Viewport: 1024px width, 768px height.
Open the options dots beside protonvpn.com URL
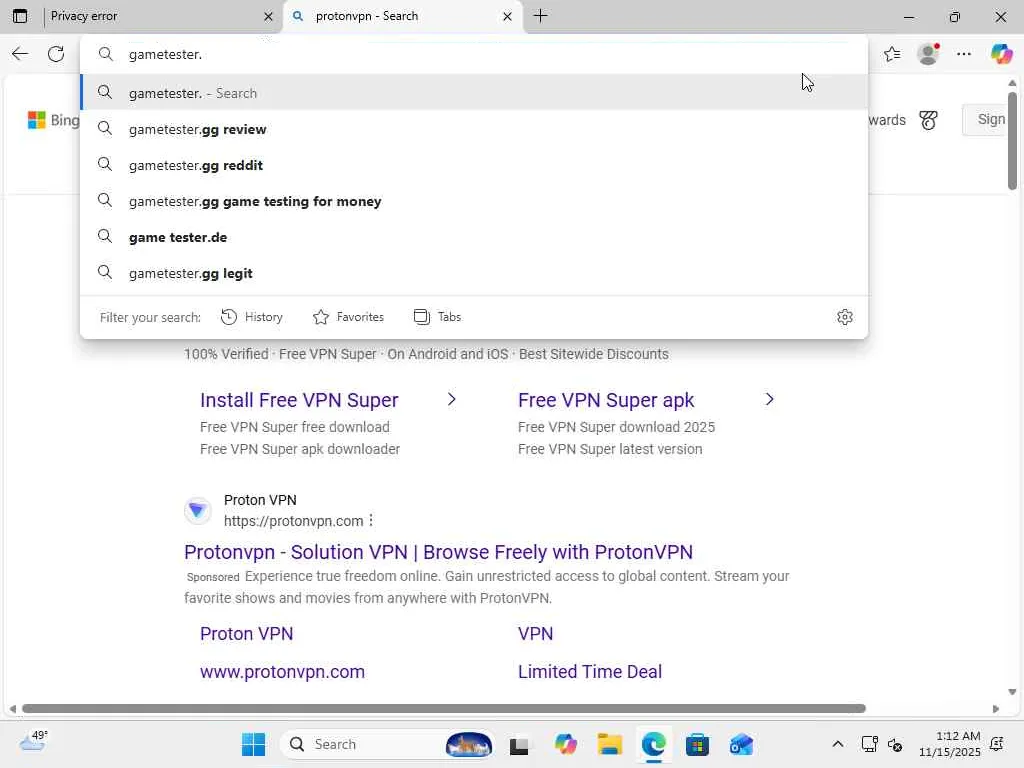tap(371, 520)
